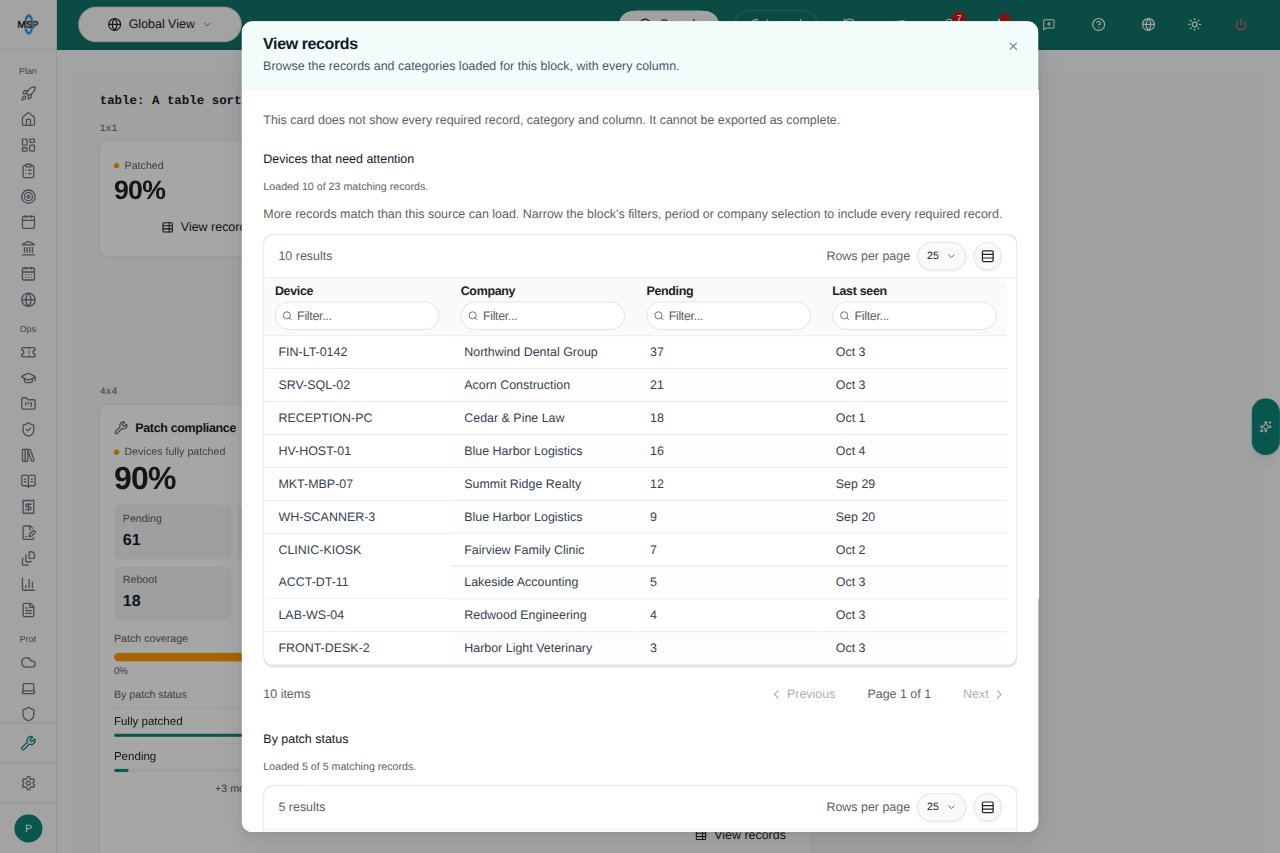Open the P user avatar
1280x853 pixels.
28,828
